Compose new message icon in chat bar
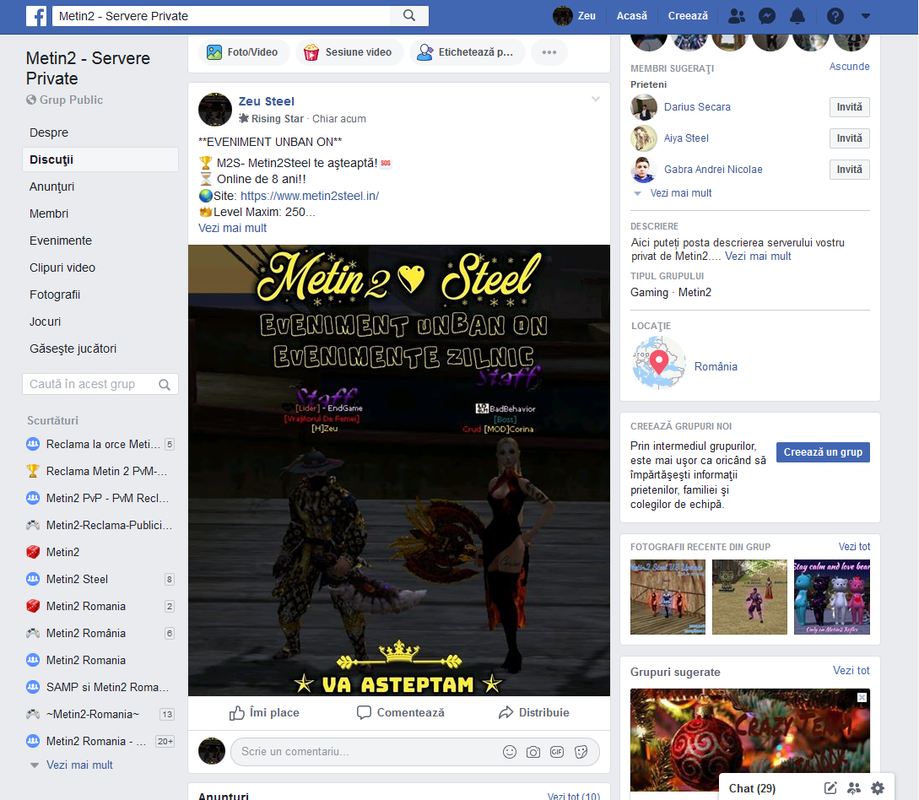The width and height of the screenshot is (919, 800). tap(830, 788)
